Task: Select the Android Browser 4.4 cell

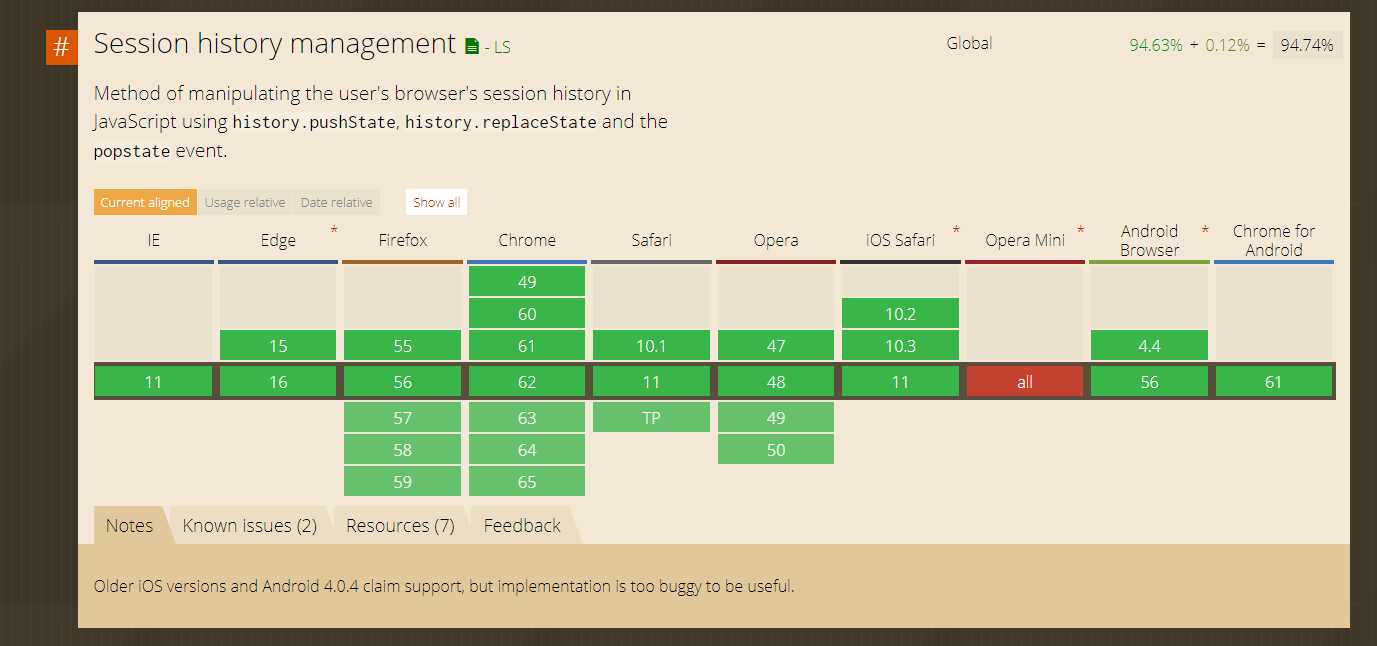Action: (x=1149, y=346)
